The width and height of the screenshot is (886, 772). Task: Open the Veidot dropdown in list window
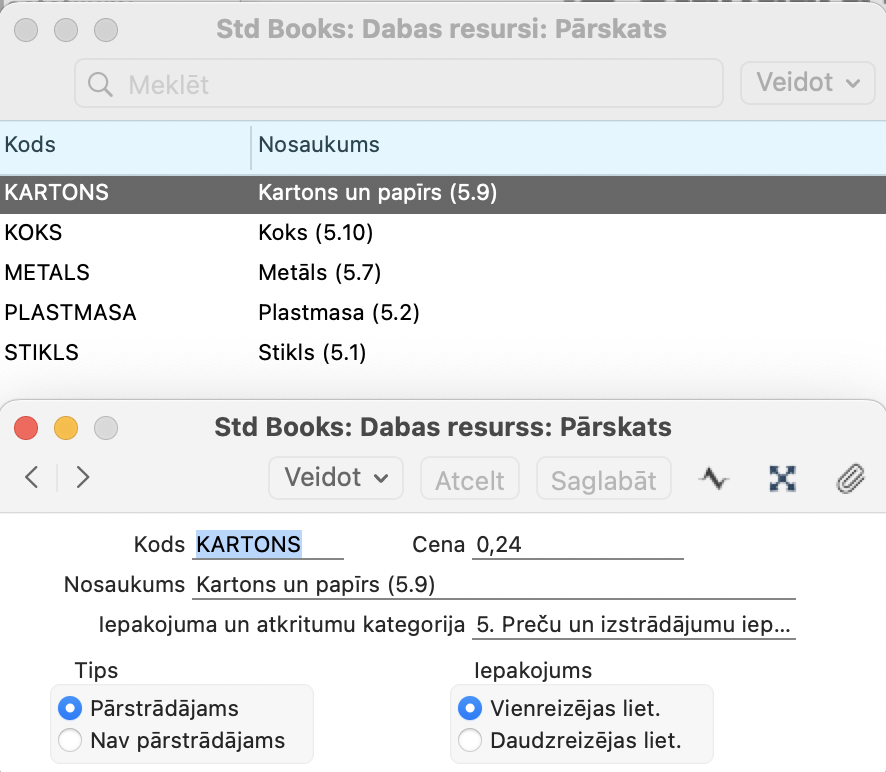click(x=807, y=83)
